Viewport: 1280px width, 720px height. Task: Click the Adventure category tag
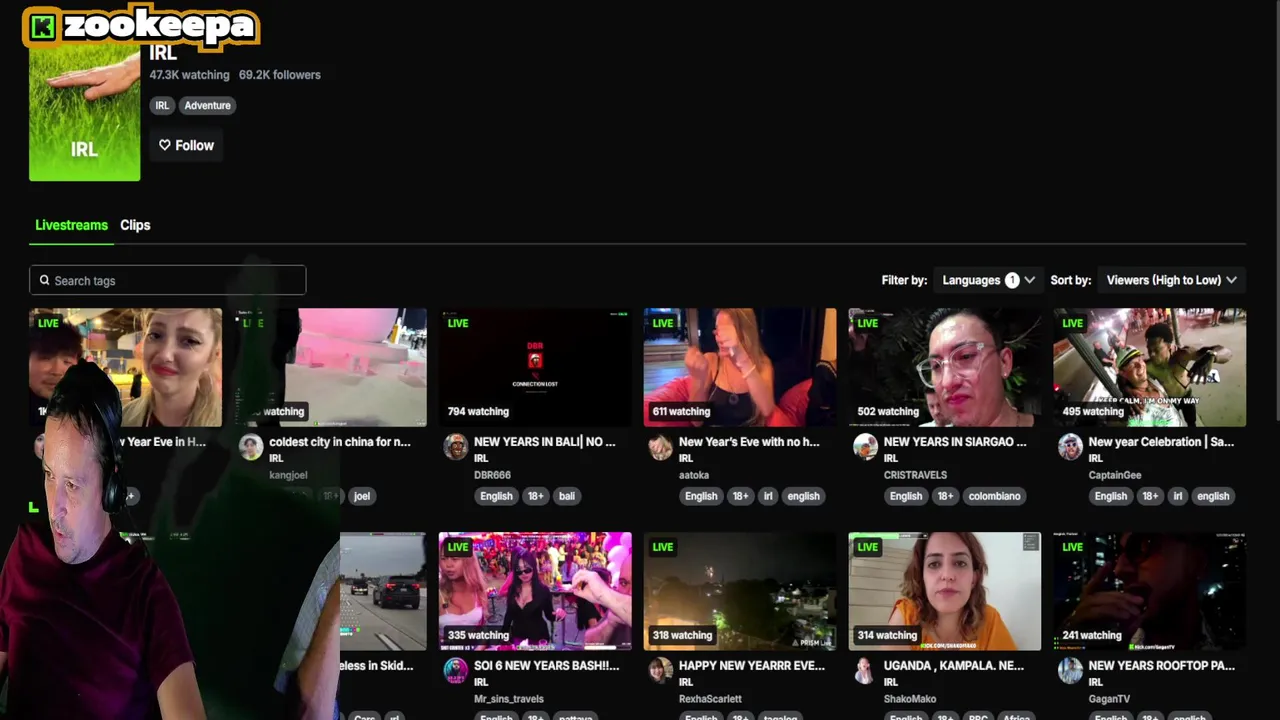pyautogui.click(x=207, y=105)
